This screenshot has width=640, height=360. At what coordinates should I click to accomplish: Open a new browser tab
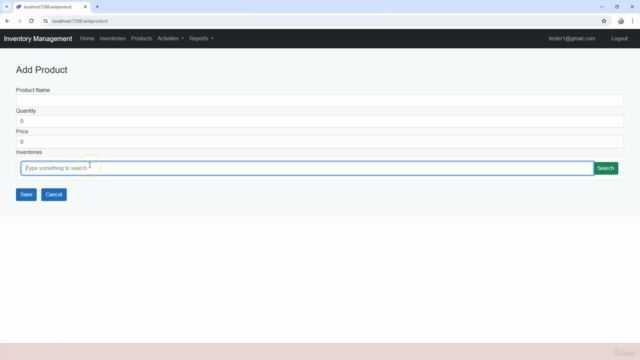coord(97,7)
